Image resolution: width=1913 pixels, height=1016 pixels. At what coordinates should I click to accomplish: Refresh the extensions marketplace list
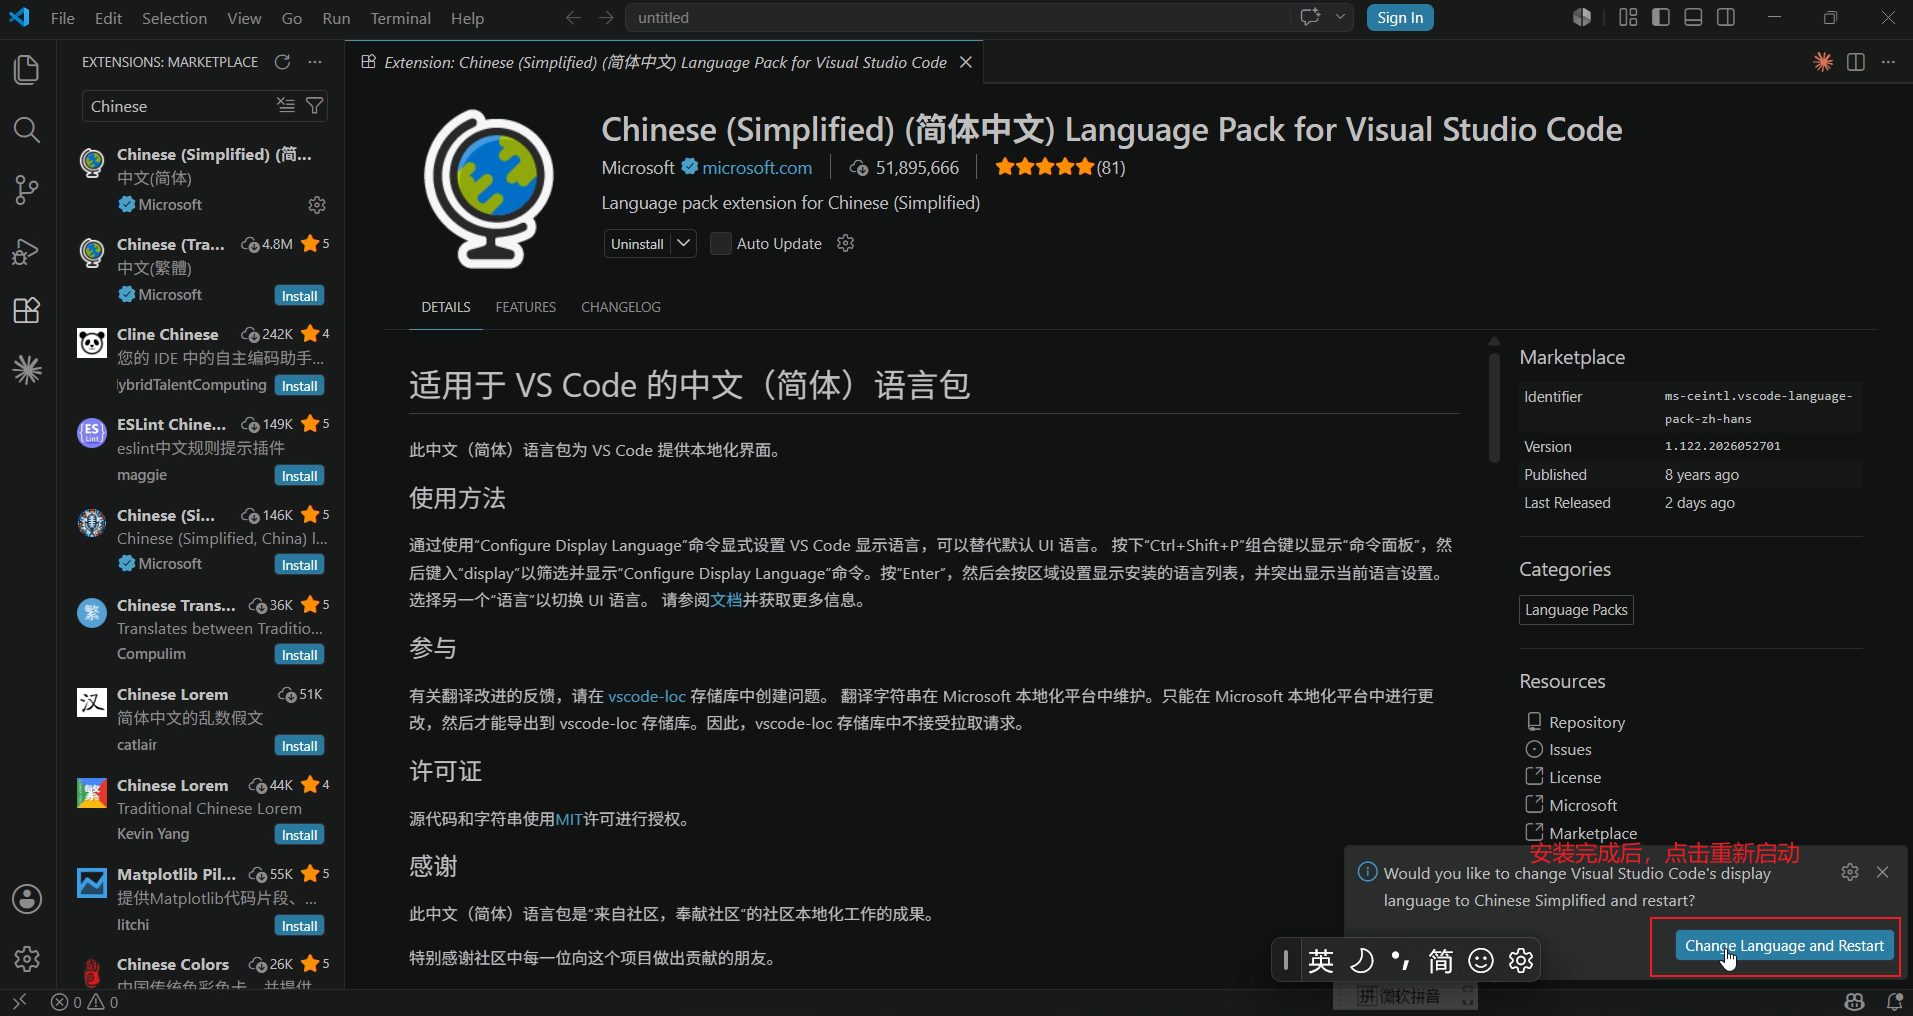(x=283, y=62)
